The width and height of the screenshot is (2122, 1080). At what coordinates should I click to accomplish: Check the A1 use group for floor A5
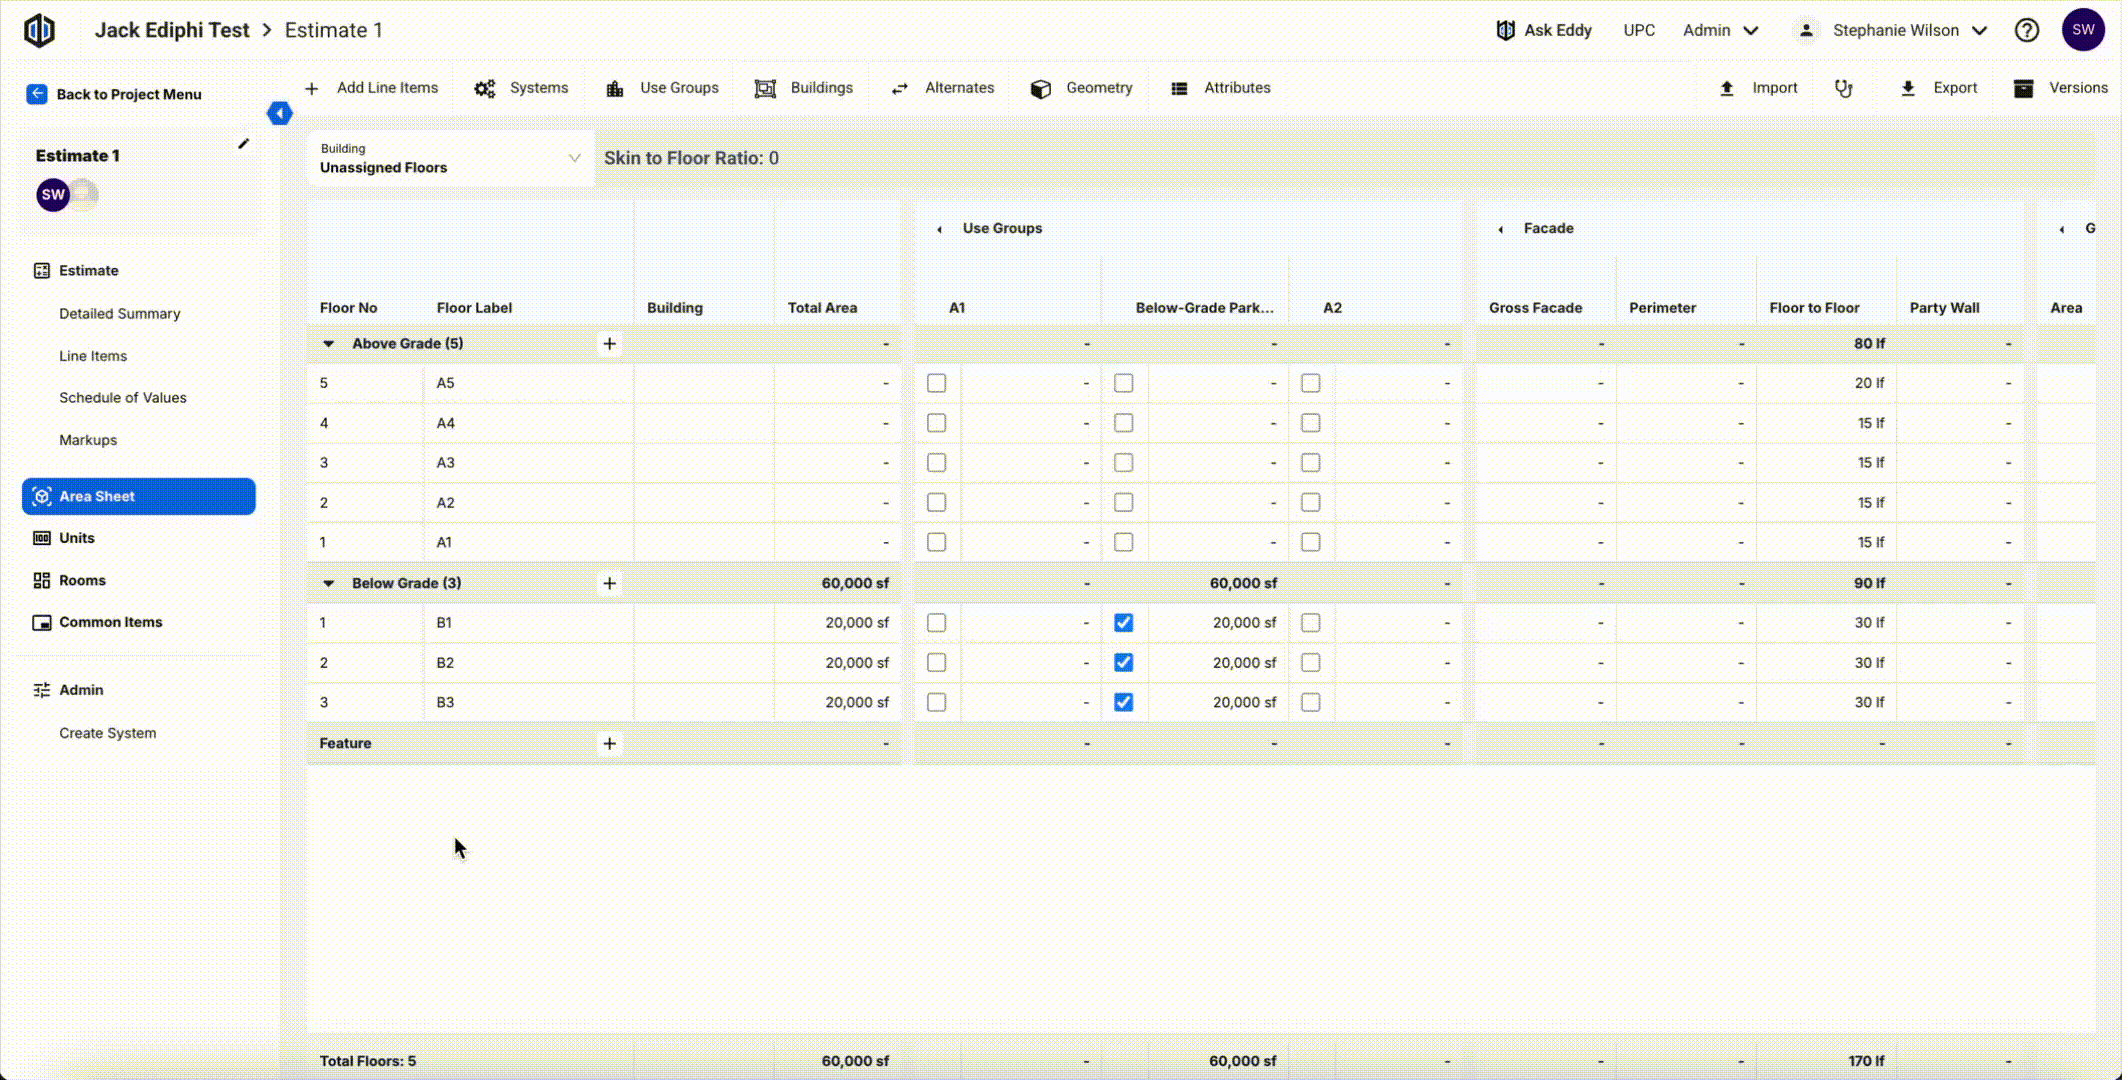936,383
